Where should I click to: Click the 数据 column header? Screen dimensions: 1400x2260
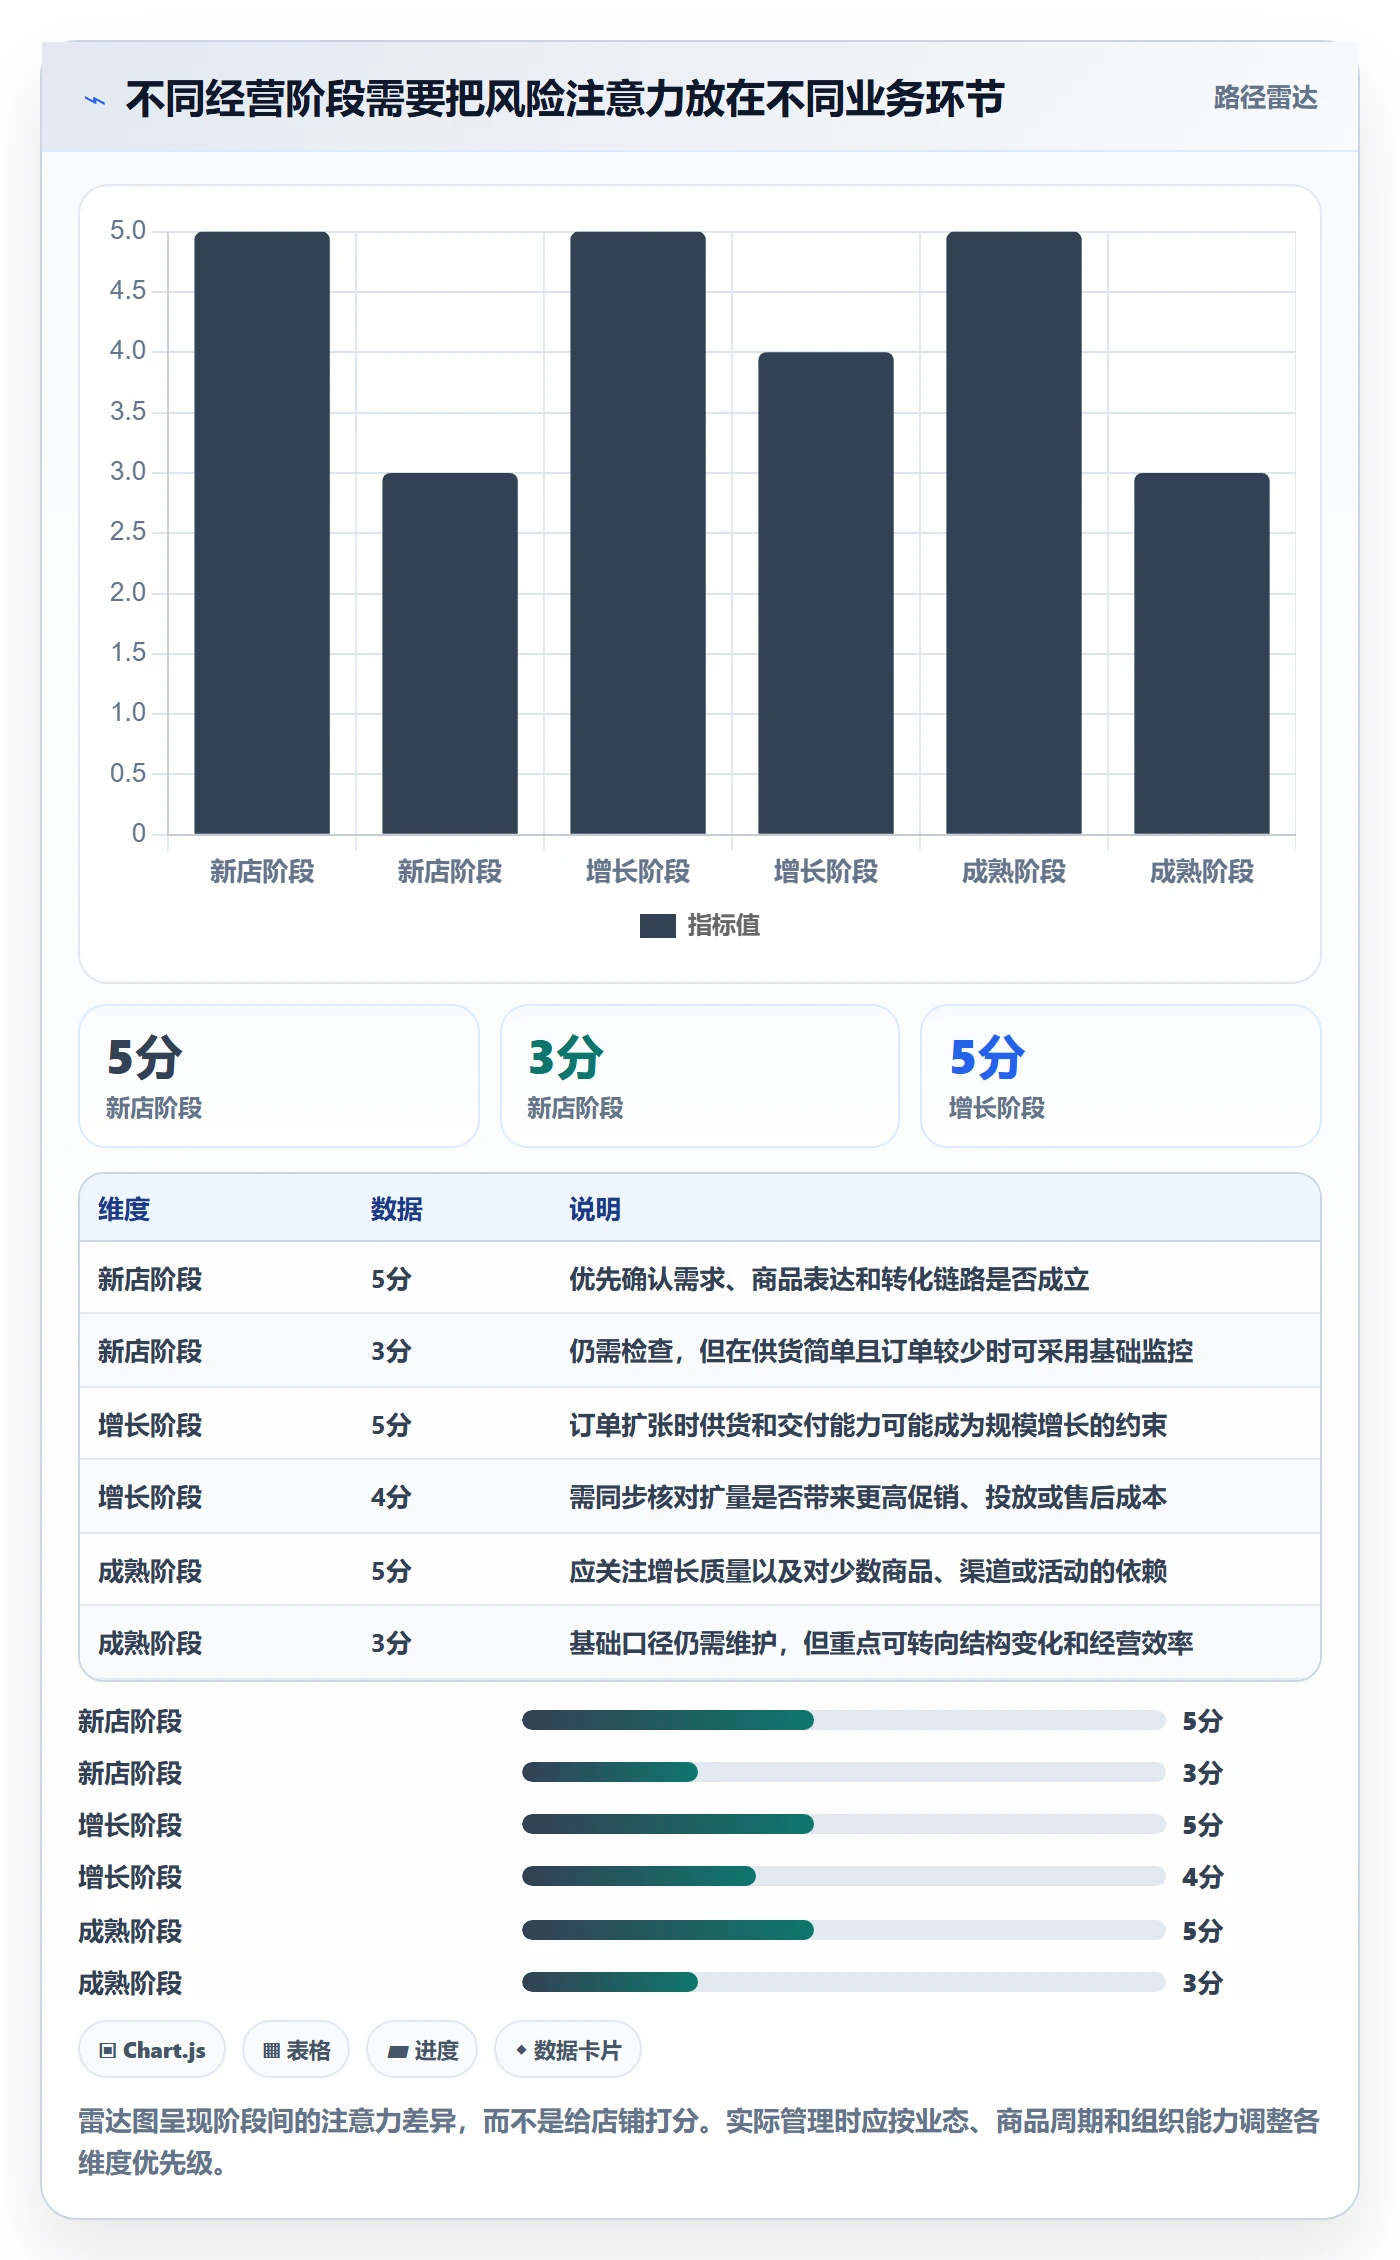397,1209
